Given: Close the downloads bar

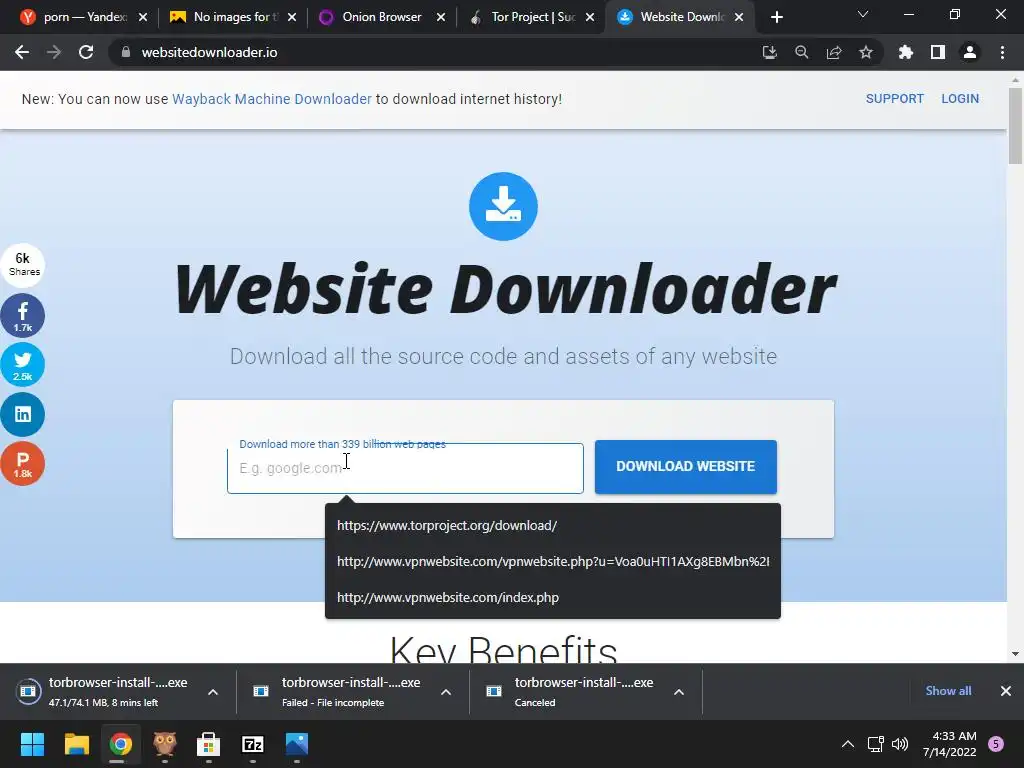Looking at the screenshot, I should 1006,691.
